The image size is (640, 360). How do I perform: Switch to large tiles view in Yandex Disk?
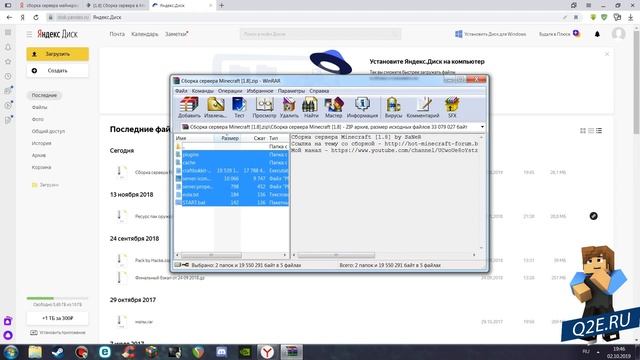click(x=583, y=131)
